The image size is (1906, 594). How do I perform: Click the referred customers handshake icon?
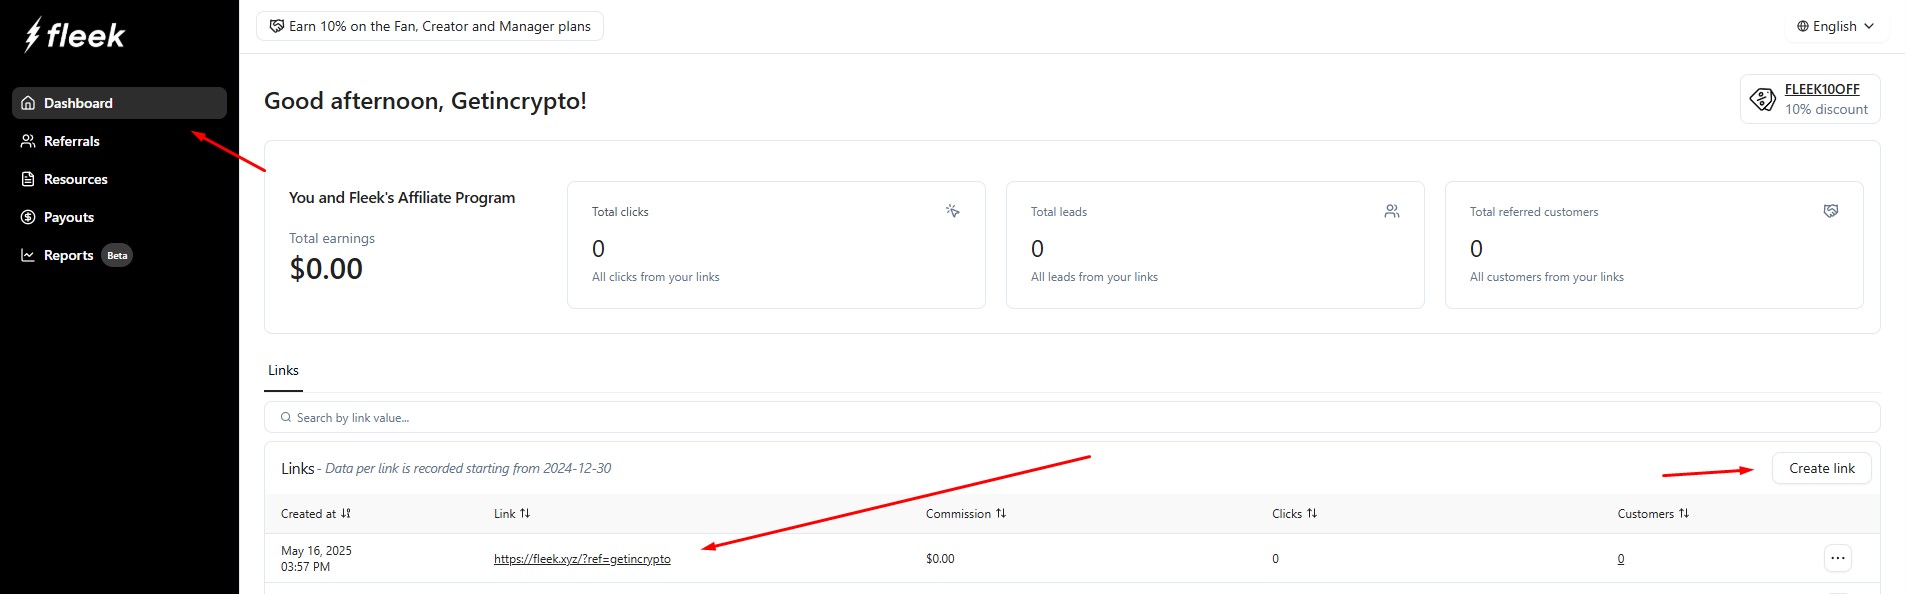pos(1830,211)
